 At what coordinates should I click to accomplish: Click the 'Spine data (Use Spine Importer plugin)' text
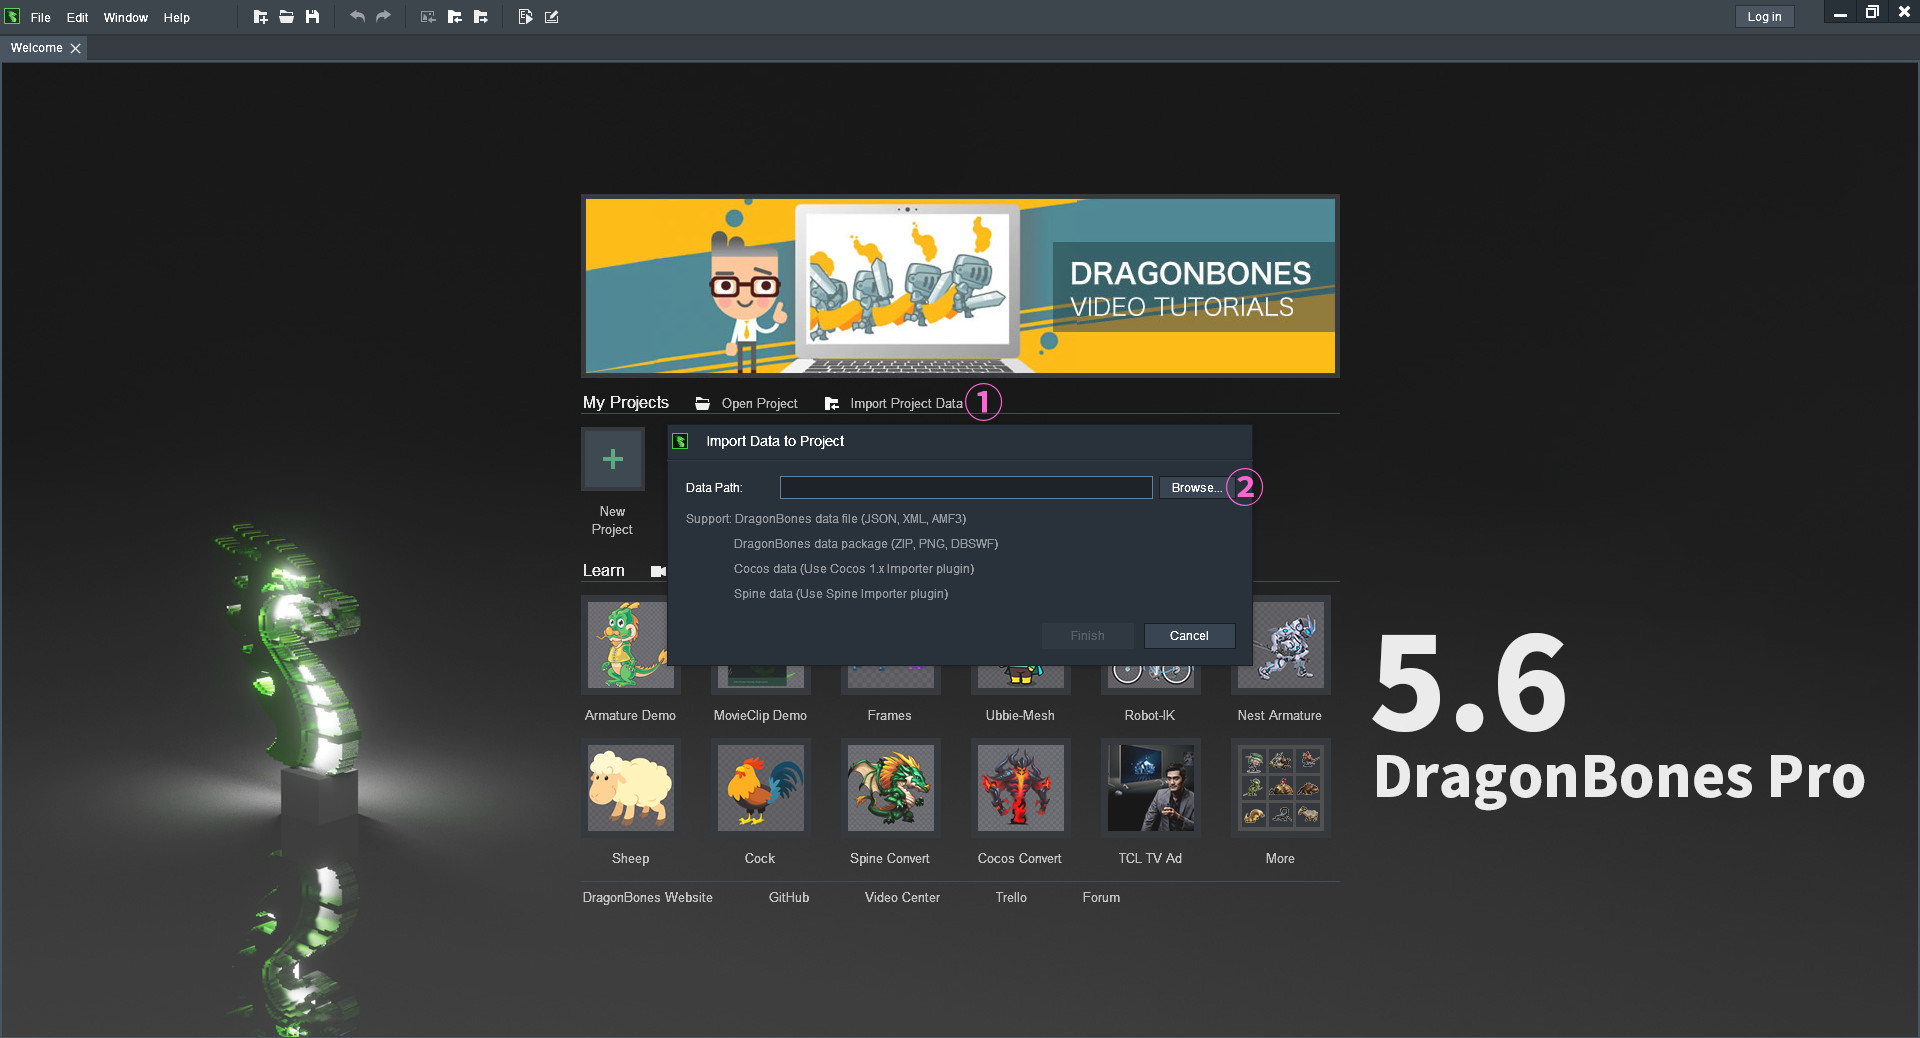[x=841, y=594]
